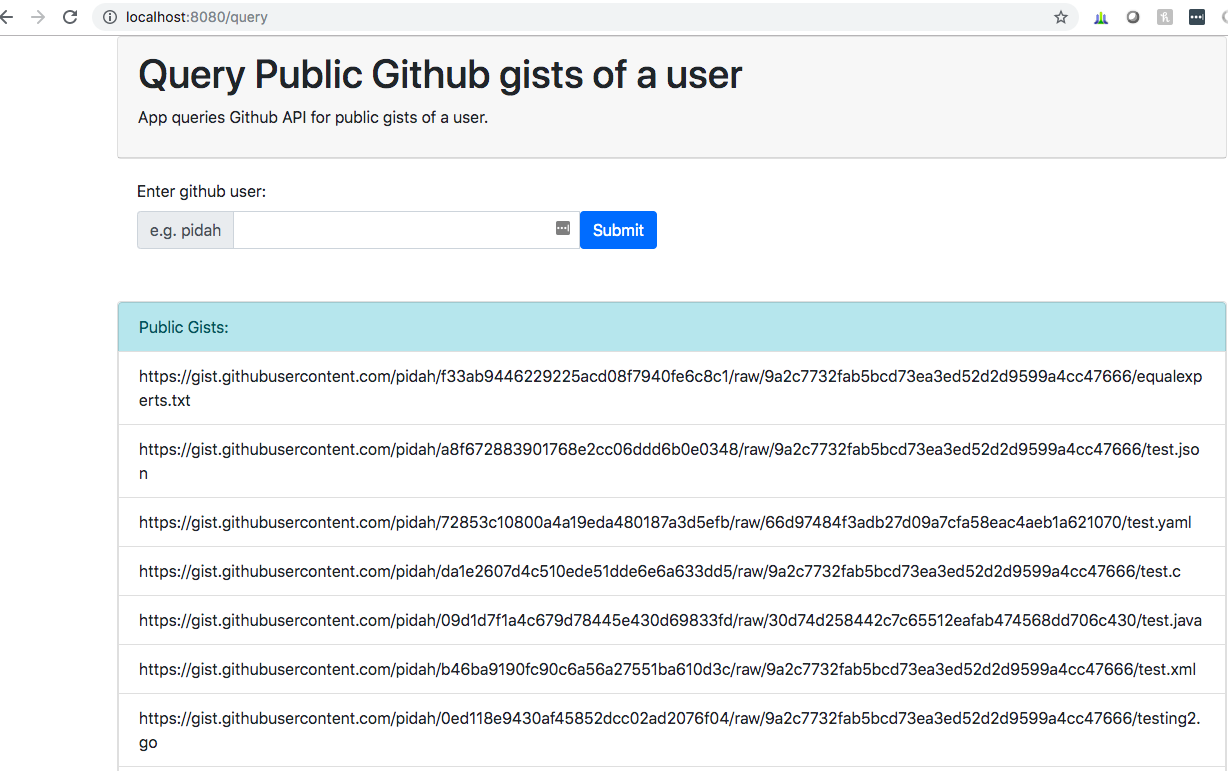View site information icon in address bar
The image size is (1228, 771).
coord(110,17)
